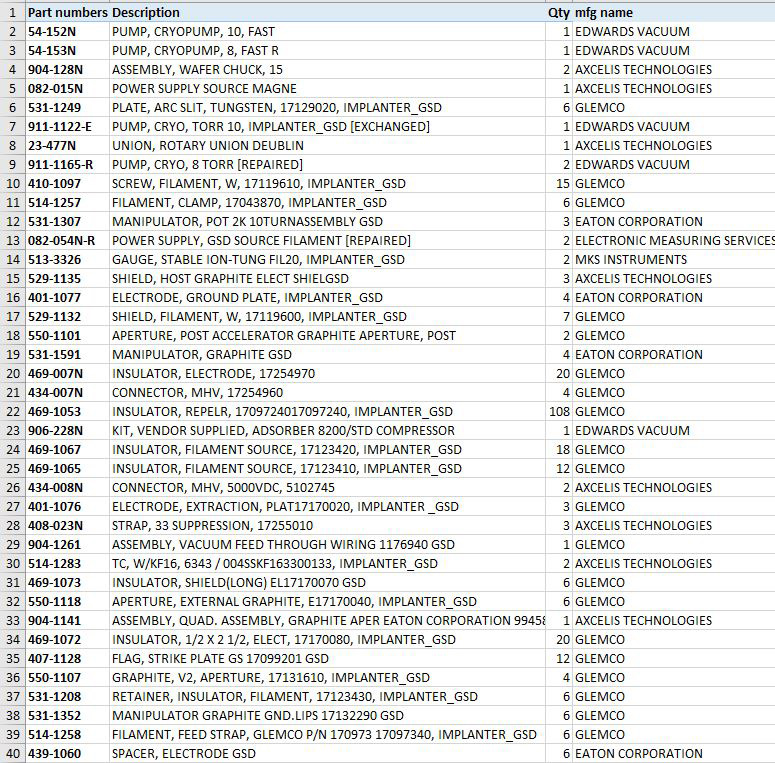The width and height of the screenshot is (775, 763).
Task: Click the row 22 header number
Action: 12,411
